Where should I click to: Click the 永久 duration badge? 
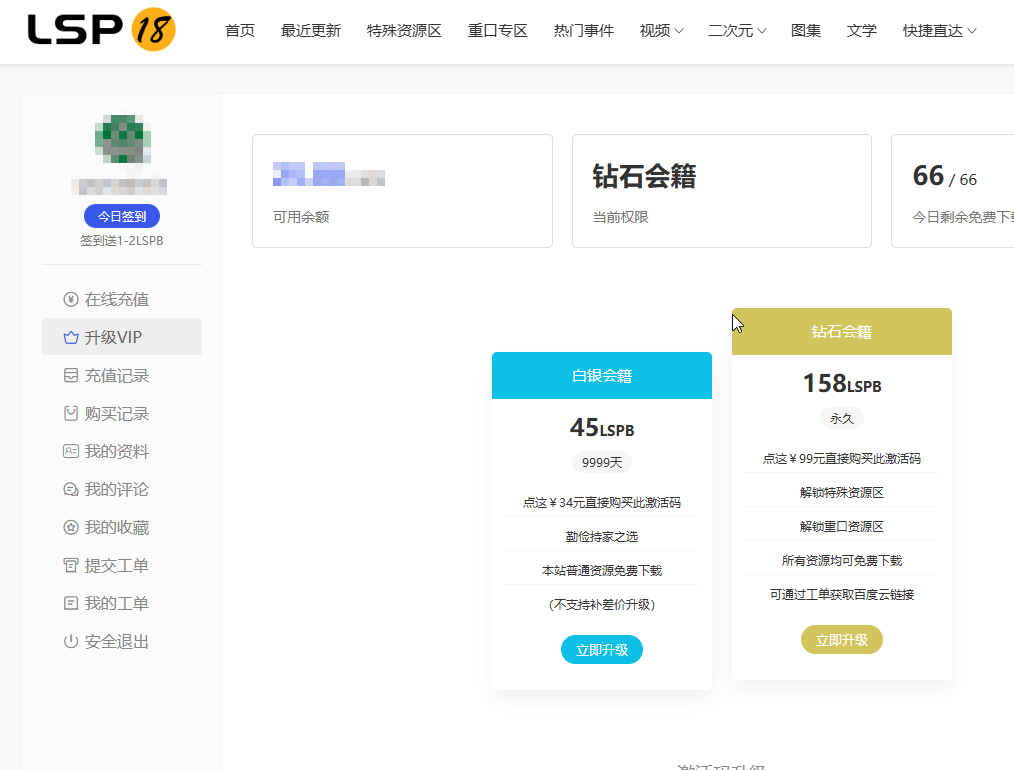click(841, 418)
